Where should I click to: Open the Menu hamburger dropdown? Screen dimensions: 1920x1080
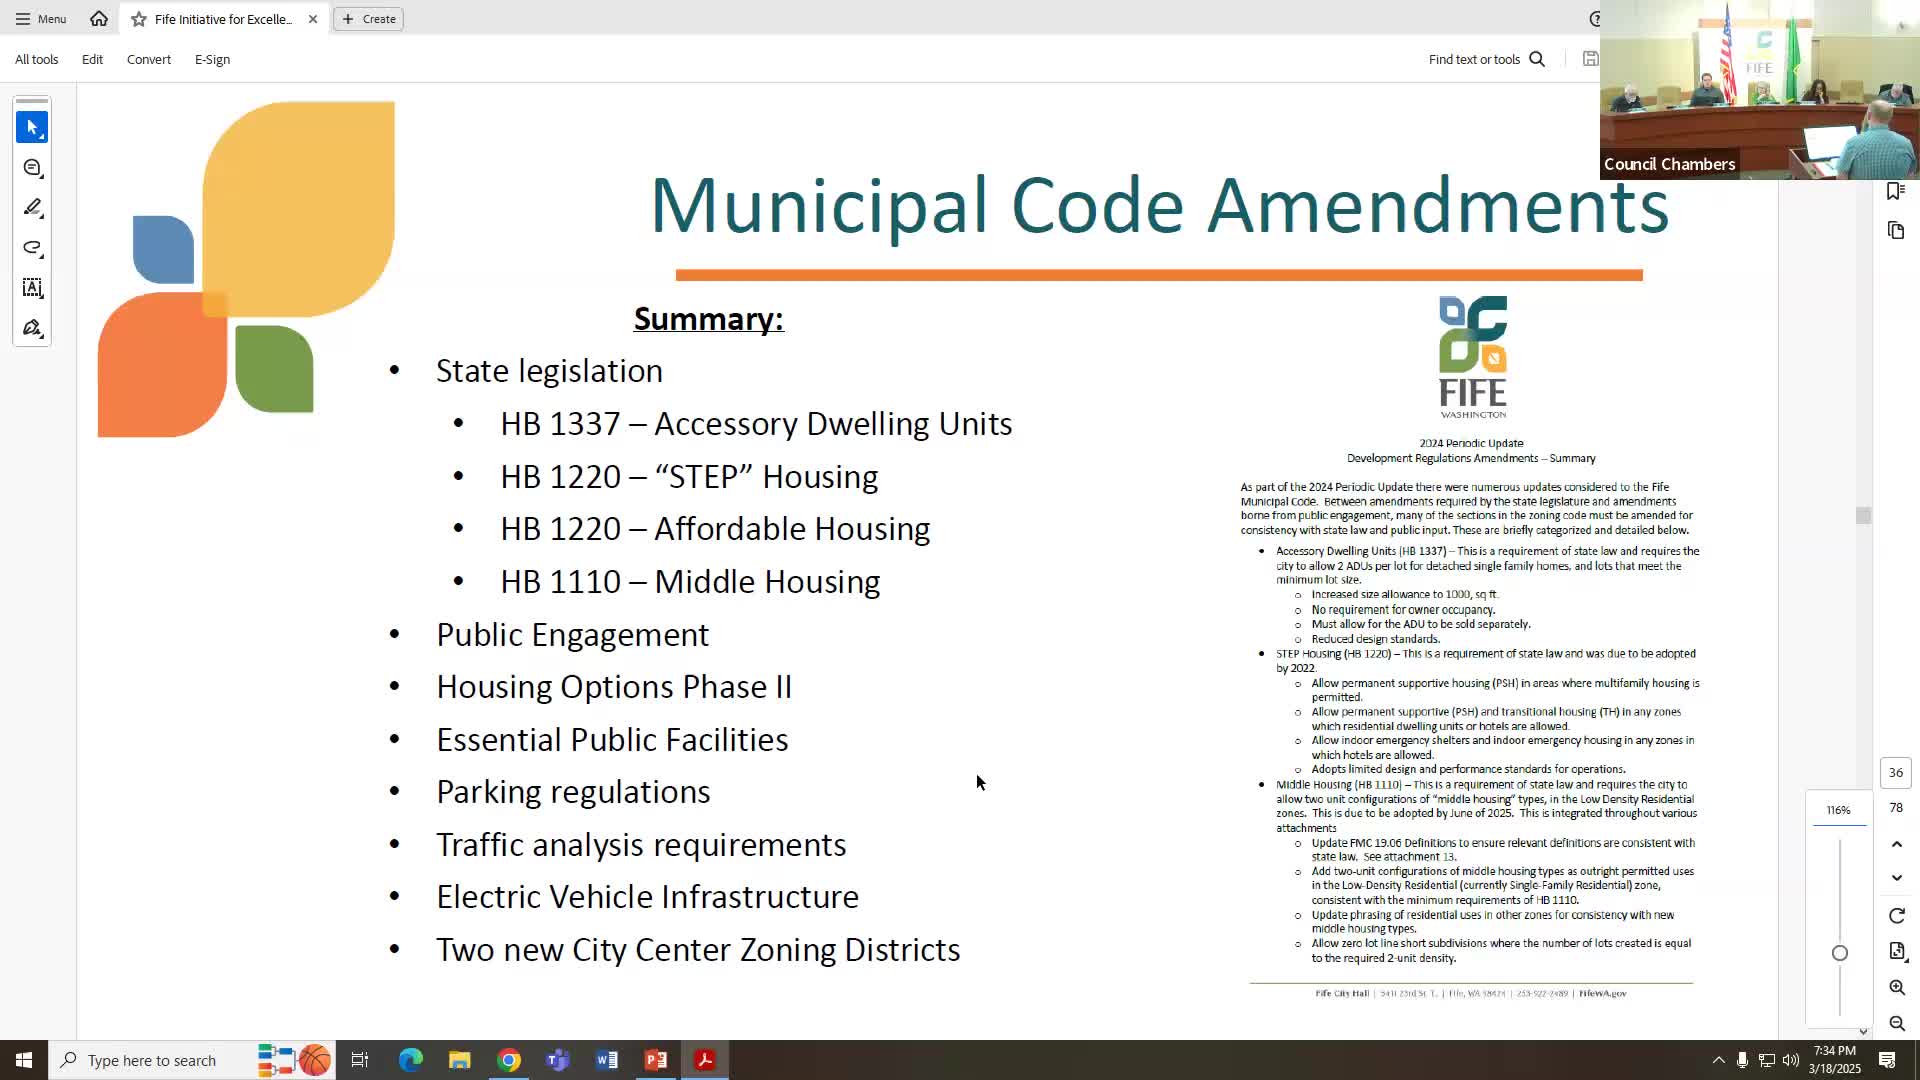coord(41,19)
